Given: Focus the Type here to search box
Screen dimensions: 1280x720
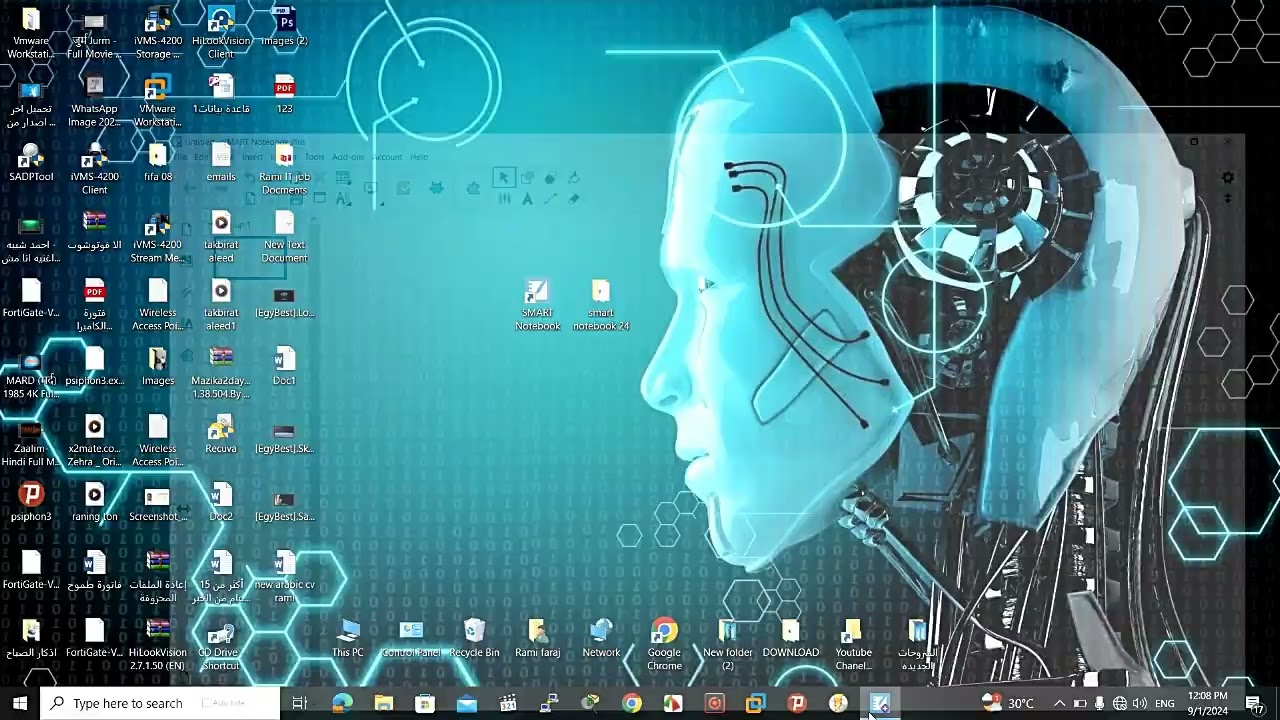Looking at the screenshot, I should pyautogui.click(x=162, y=703).
